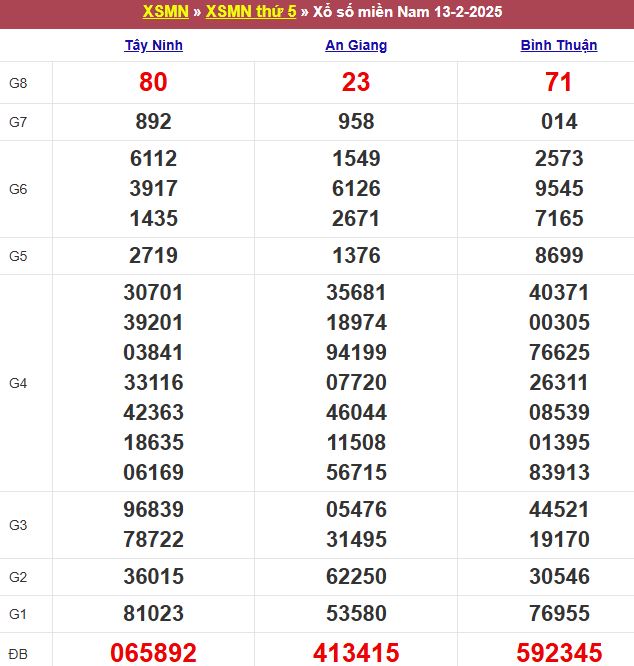The width and height of the screenshot is (634, 666).
Task: Click the G2 number 30546
Action: point(559,576)
